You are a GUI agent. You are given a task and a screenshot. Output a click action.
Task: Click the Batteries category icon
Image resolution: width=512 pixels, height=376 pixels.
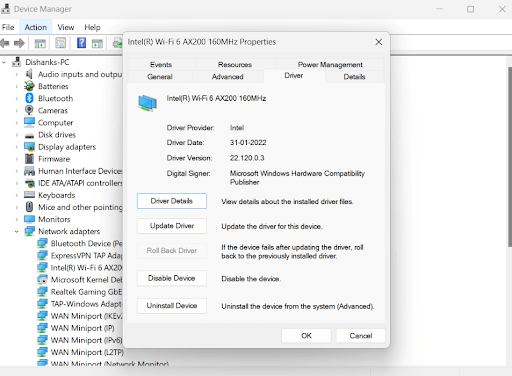pyautogui.click(x=29, y=86)
